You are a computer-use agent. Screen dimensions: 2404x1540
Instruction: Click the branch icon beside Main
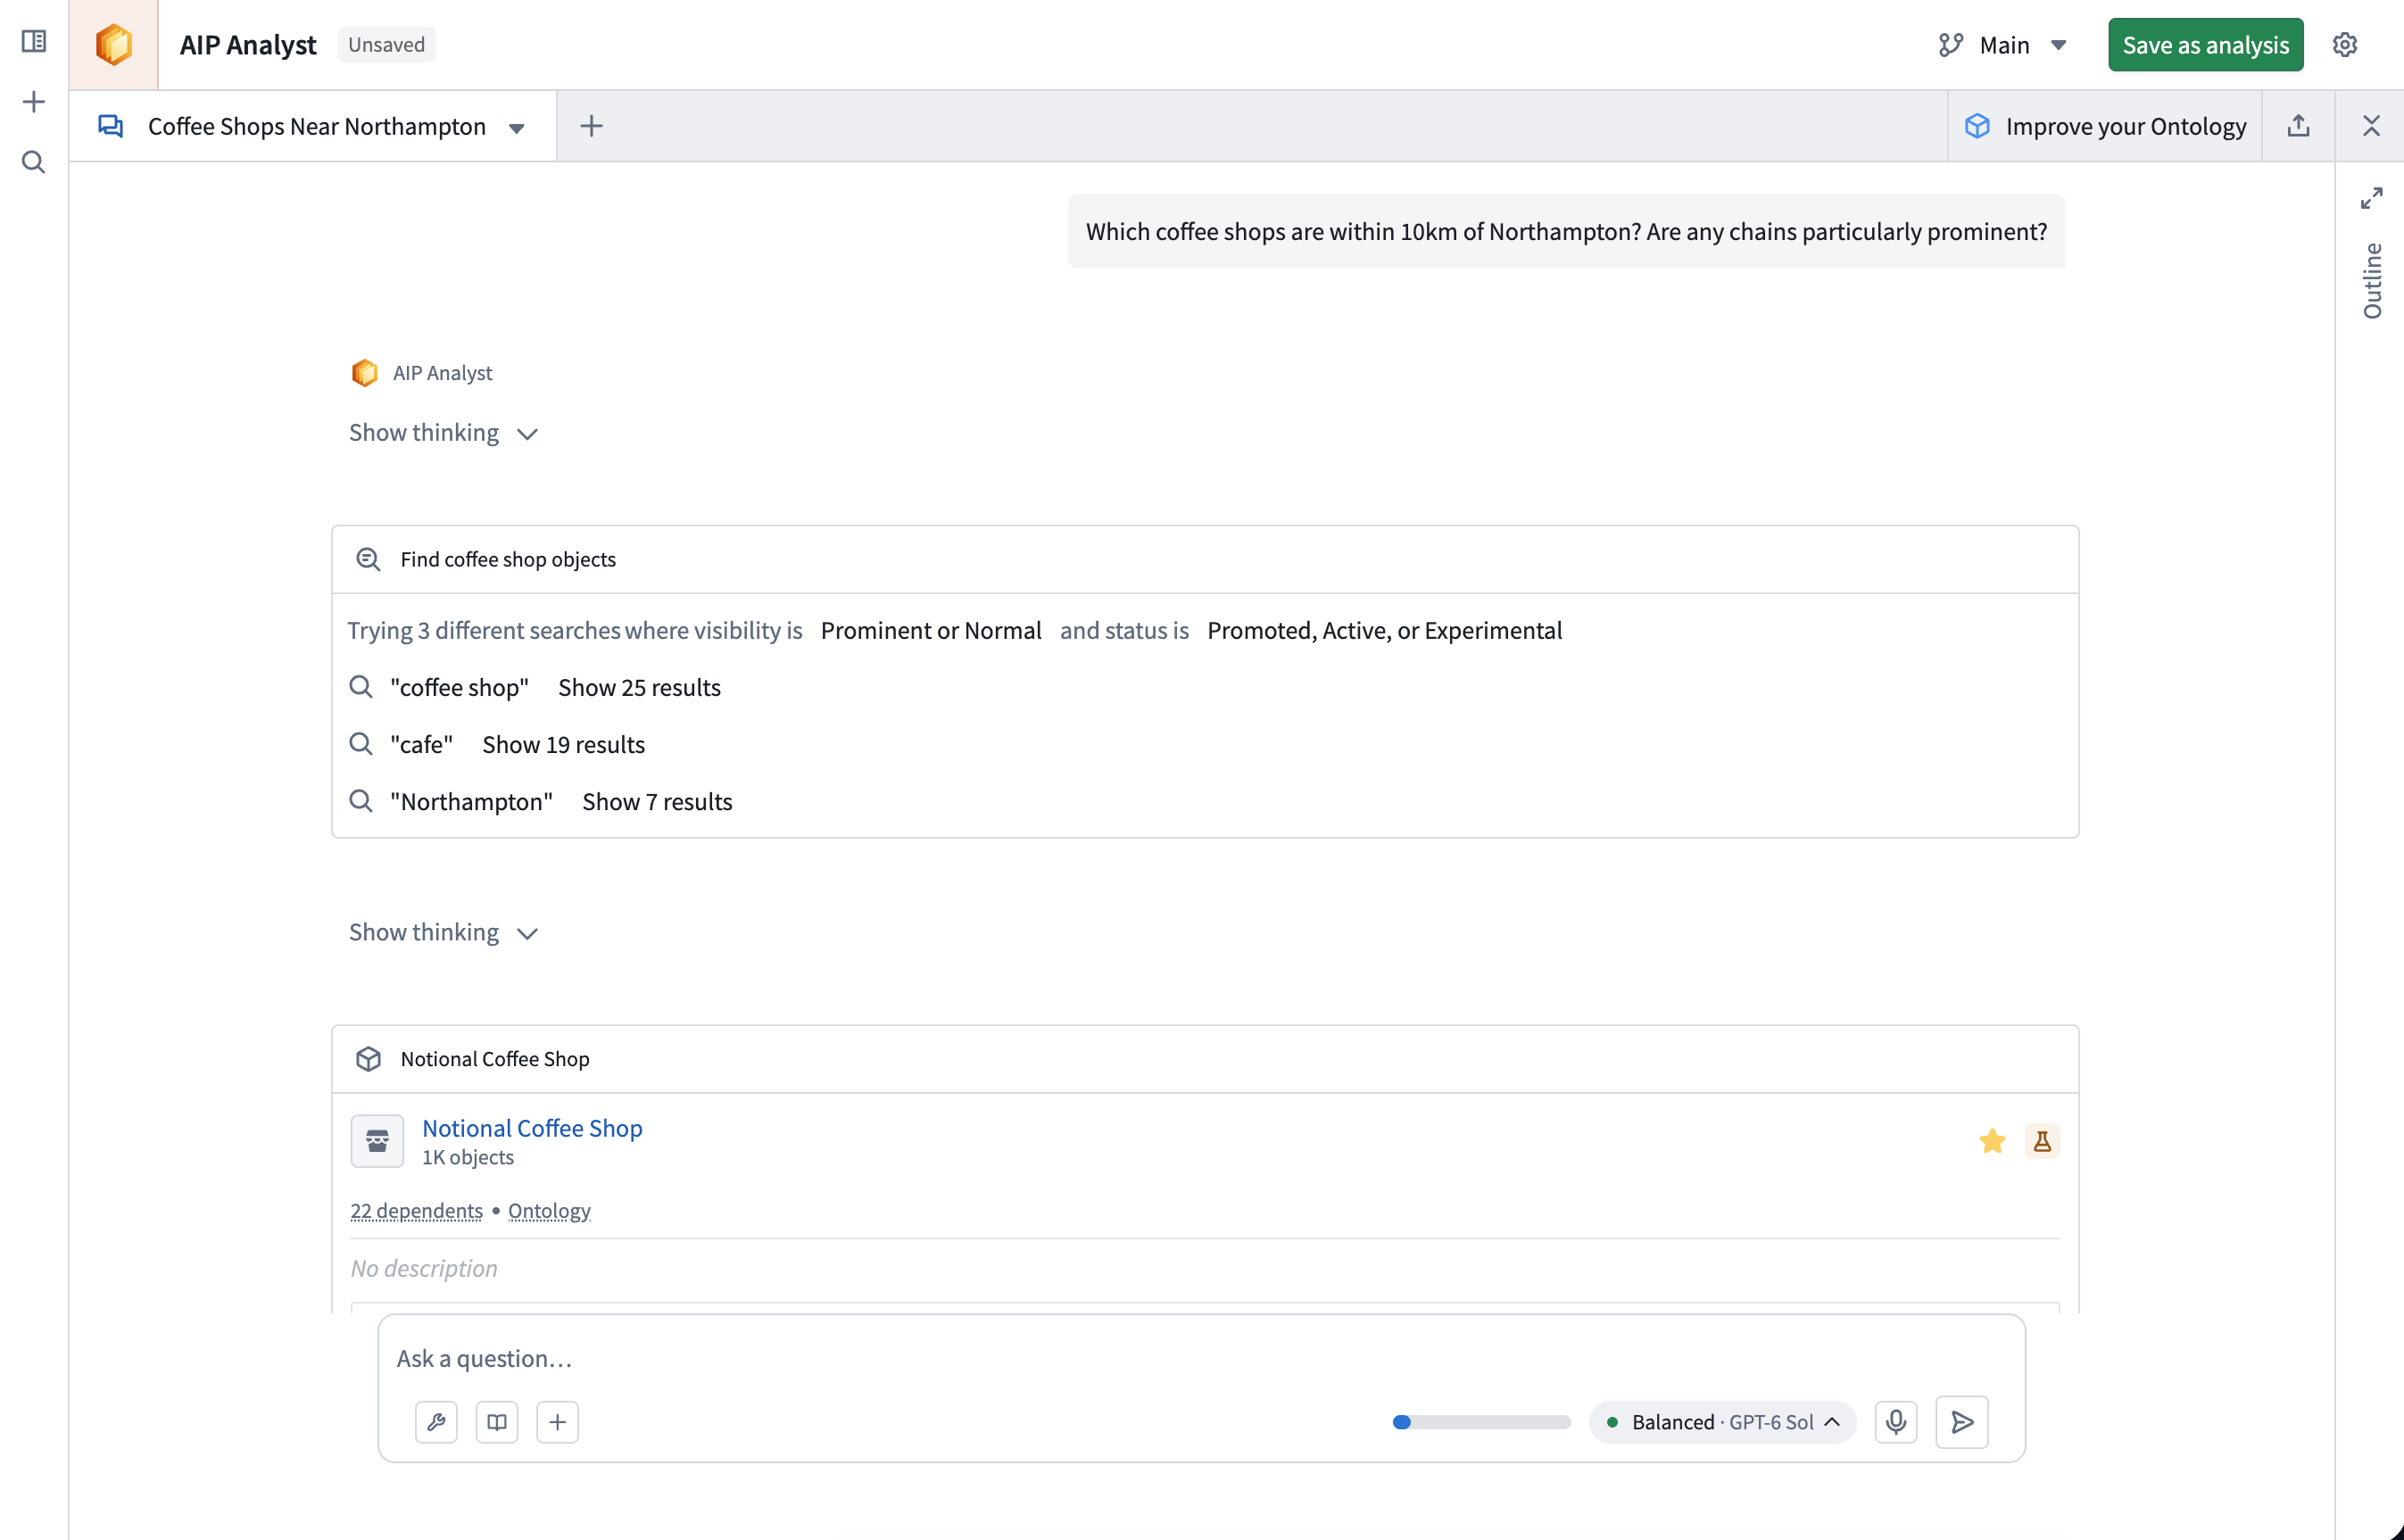point(1950,45)
